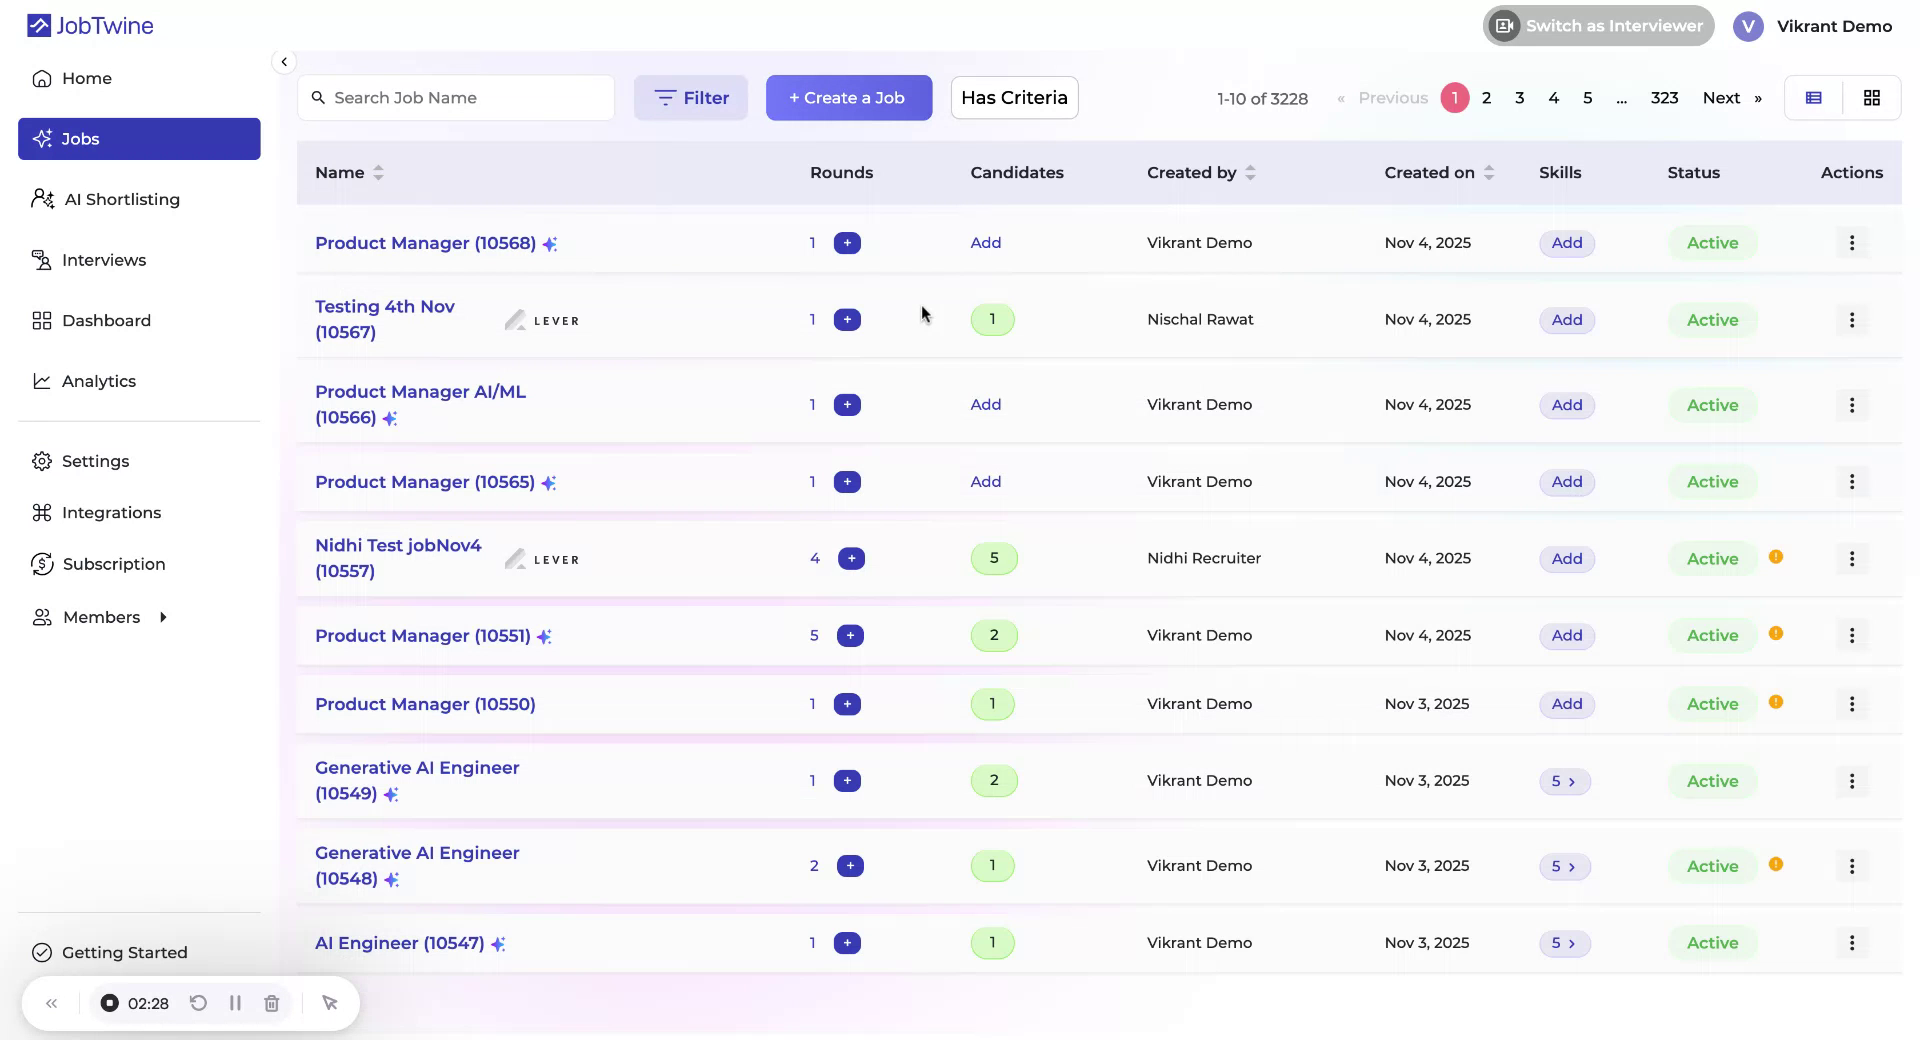Expand Members section in the sidebar
Viewport: 1920px width, 1040px height.
coord(163,617)
